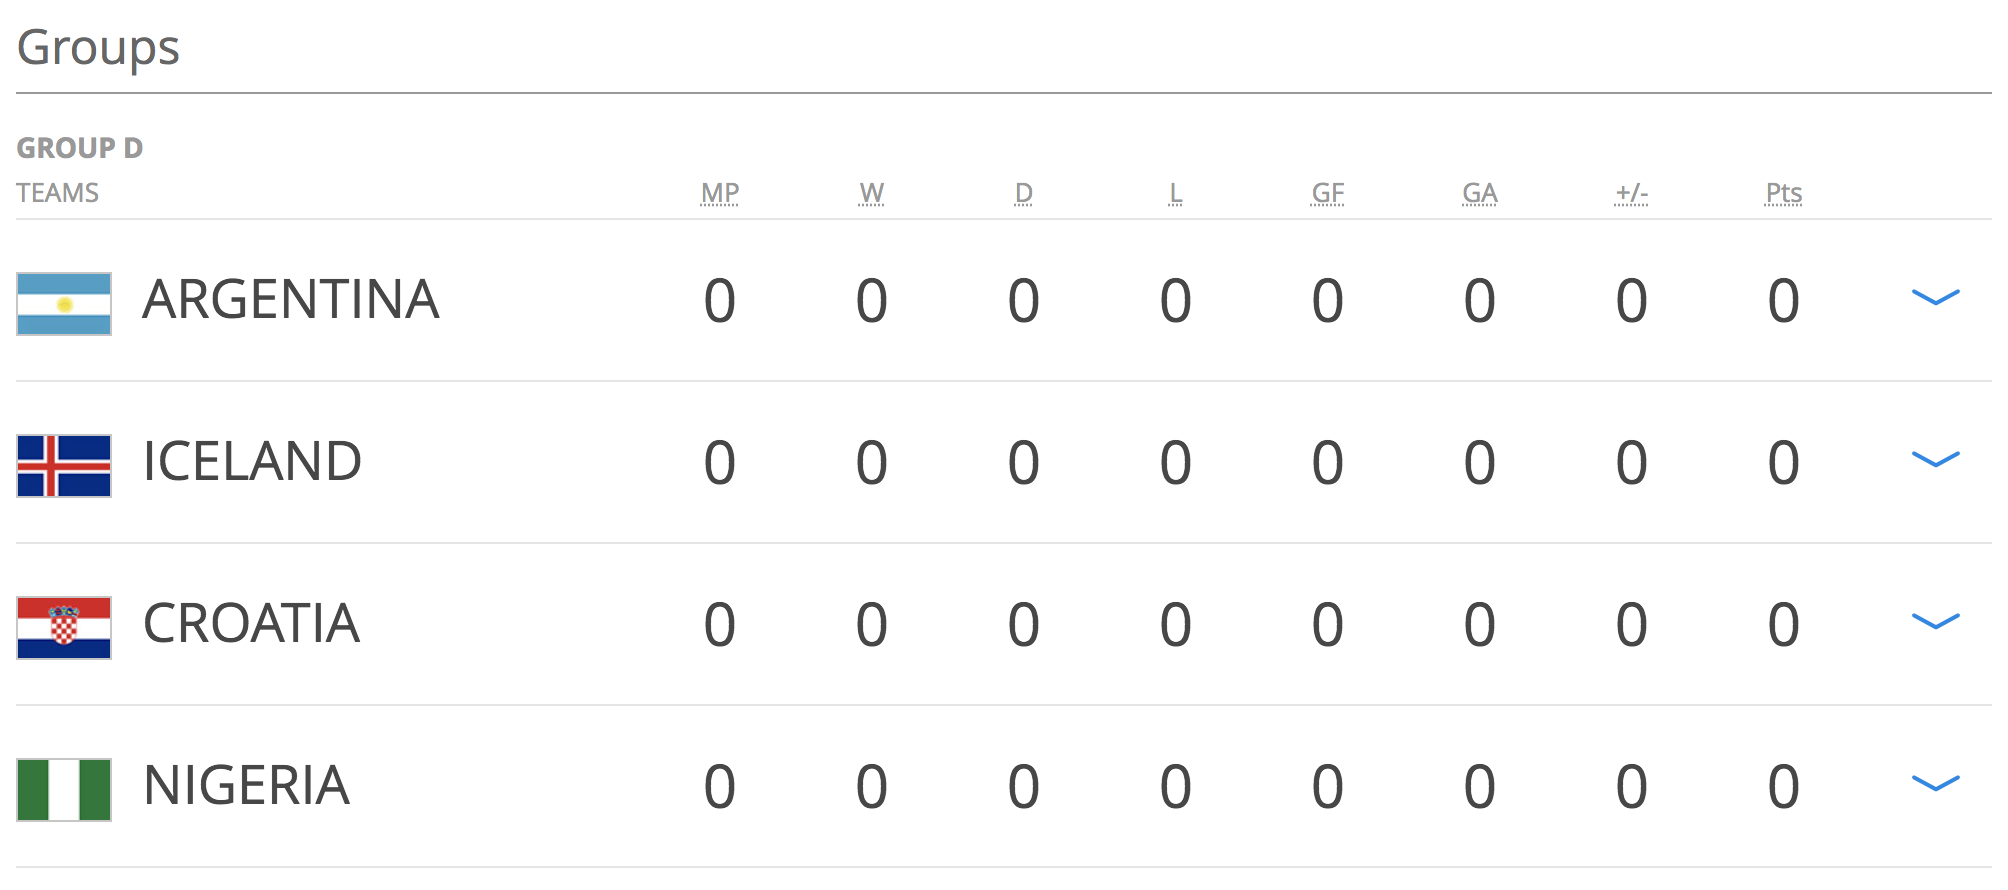Click the GROUP D heading
The width and height of the screenshot is (2008, 890).
[x=80, y=148]
